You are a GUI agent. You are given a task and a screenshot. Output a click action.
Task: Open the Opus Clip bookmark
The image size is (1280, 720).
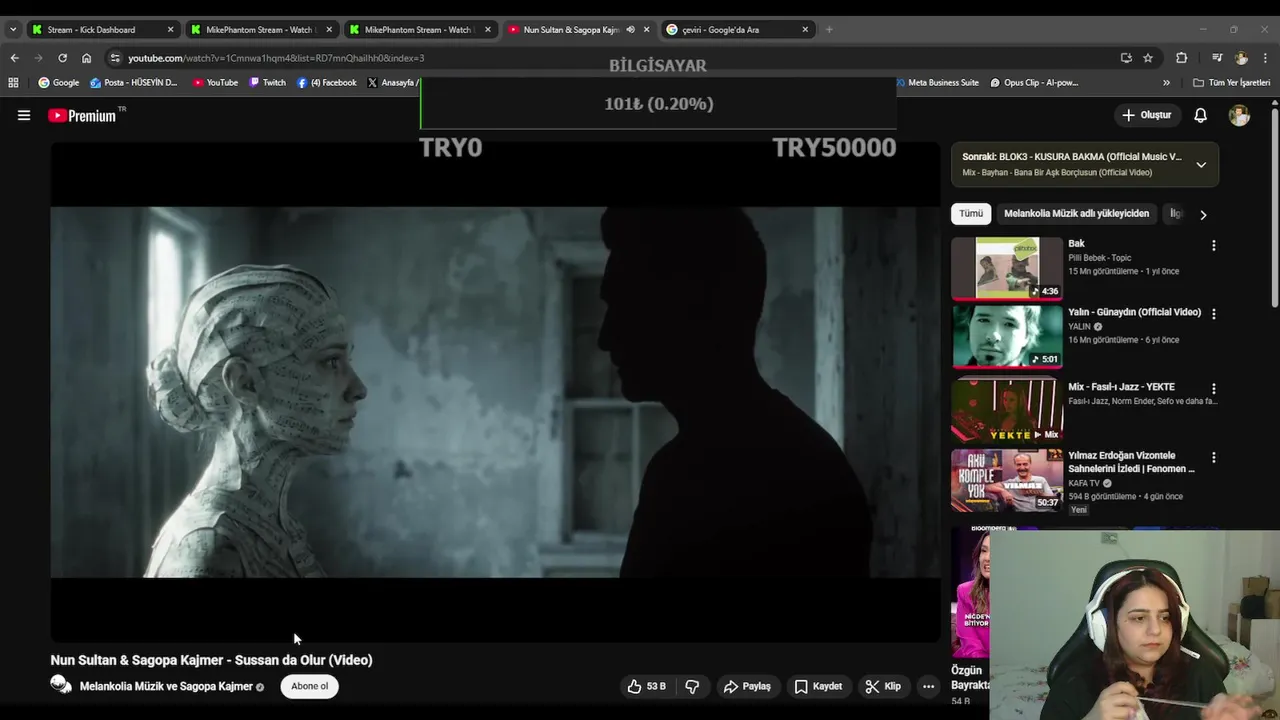tap(1035, 83)
